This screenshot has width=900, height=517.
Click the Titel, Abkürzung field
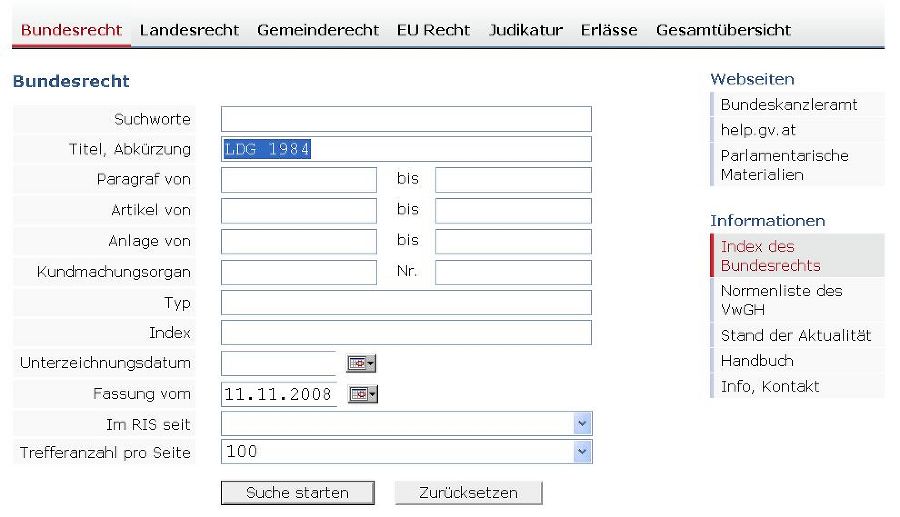coord(406,149)
